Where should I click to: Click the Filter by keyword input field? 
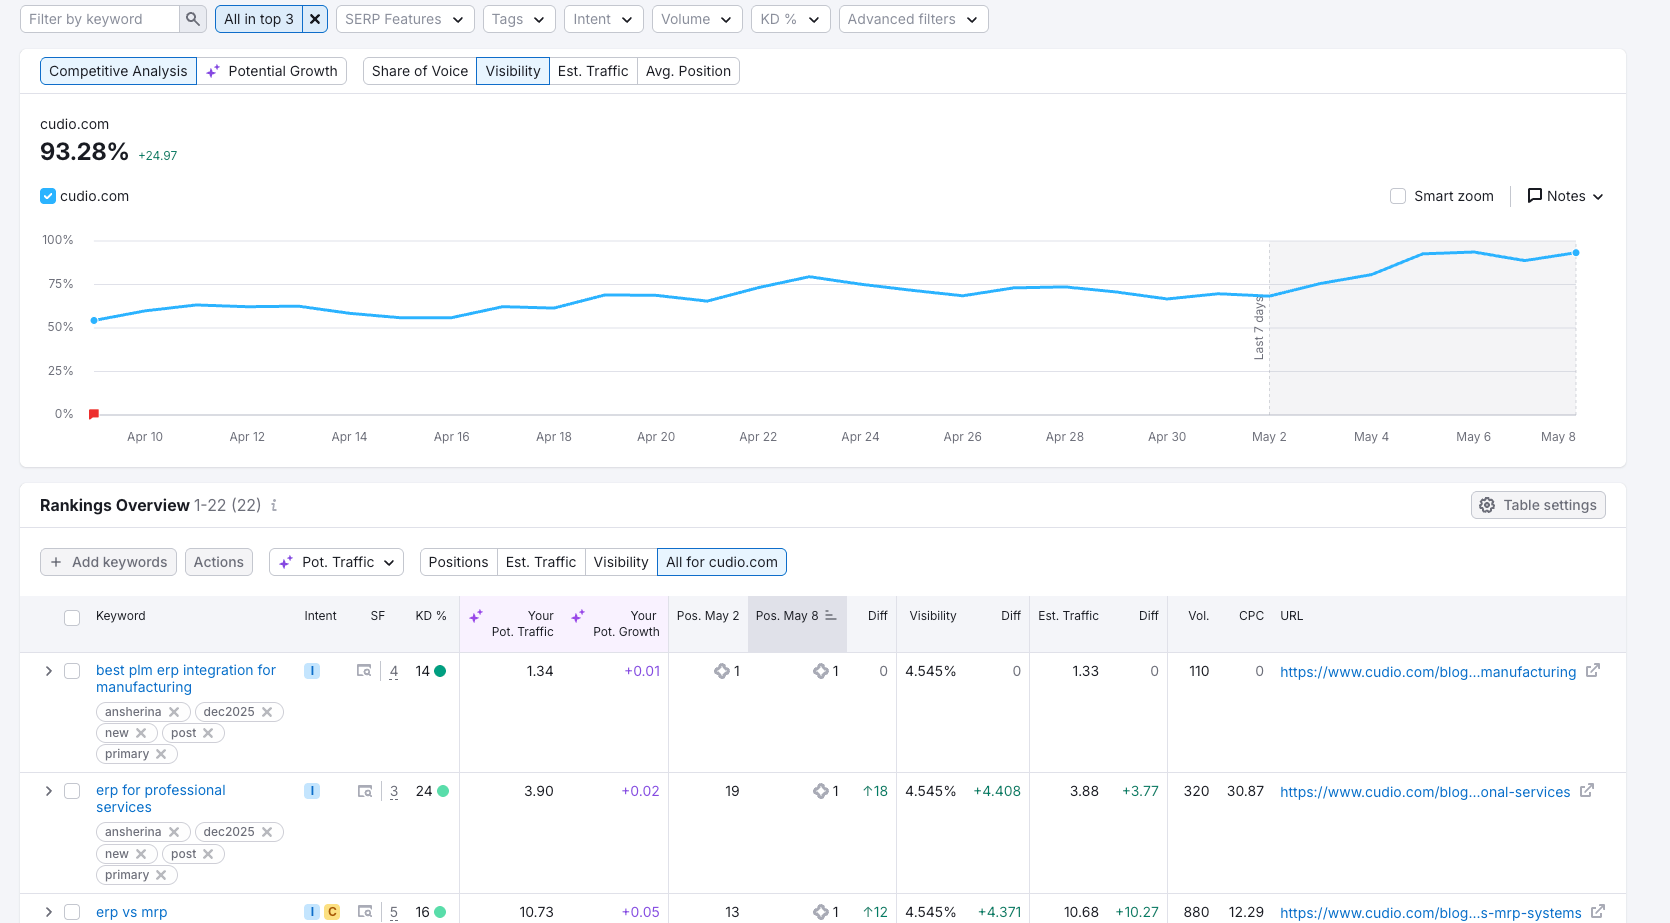pos(100,19)
